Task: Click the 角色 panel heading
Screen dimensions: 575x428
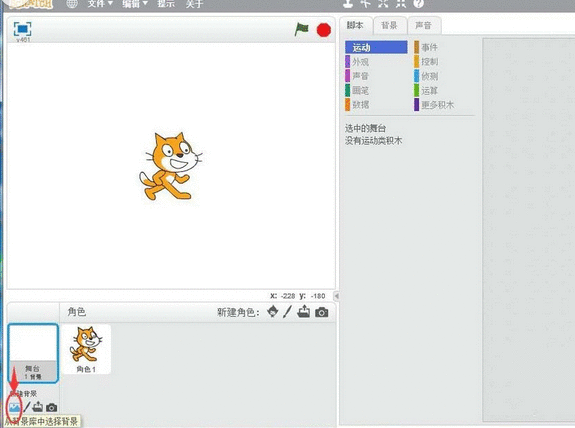Action: pos(77,312)
